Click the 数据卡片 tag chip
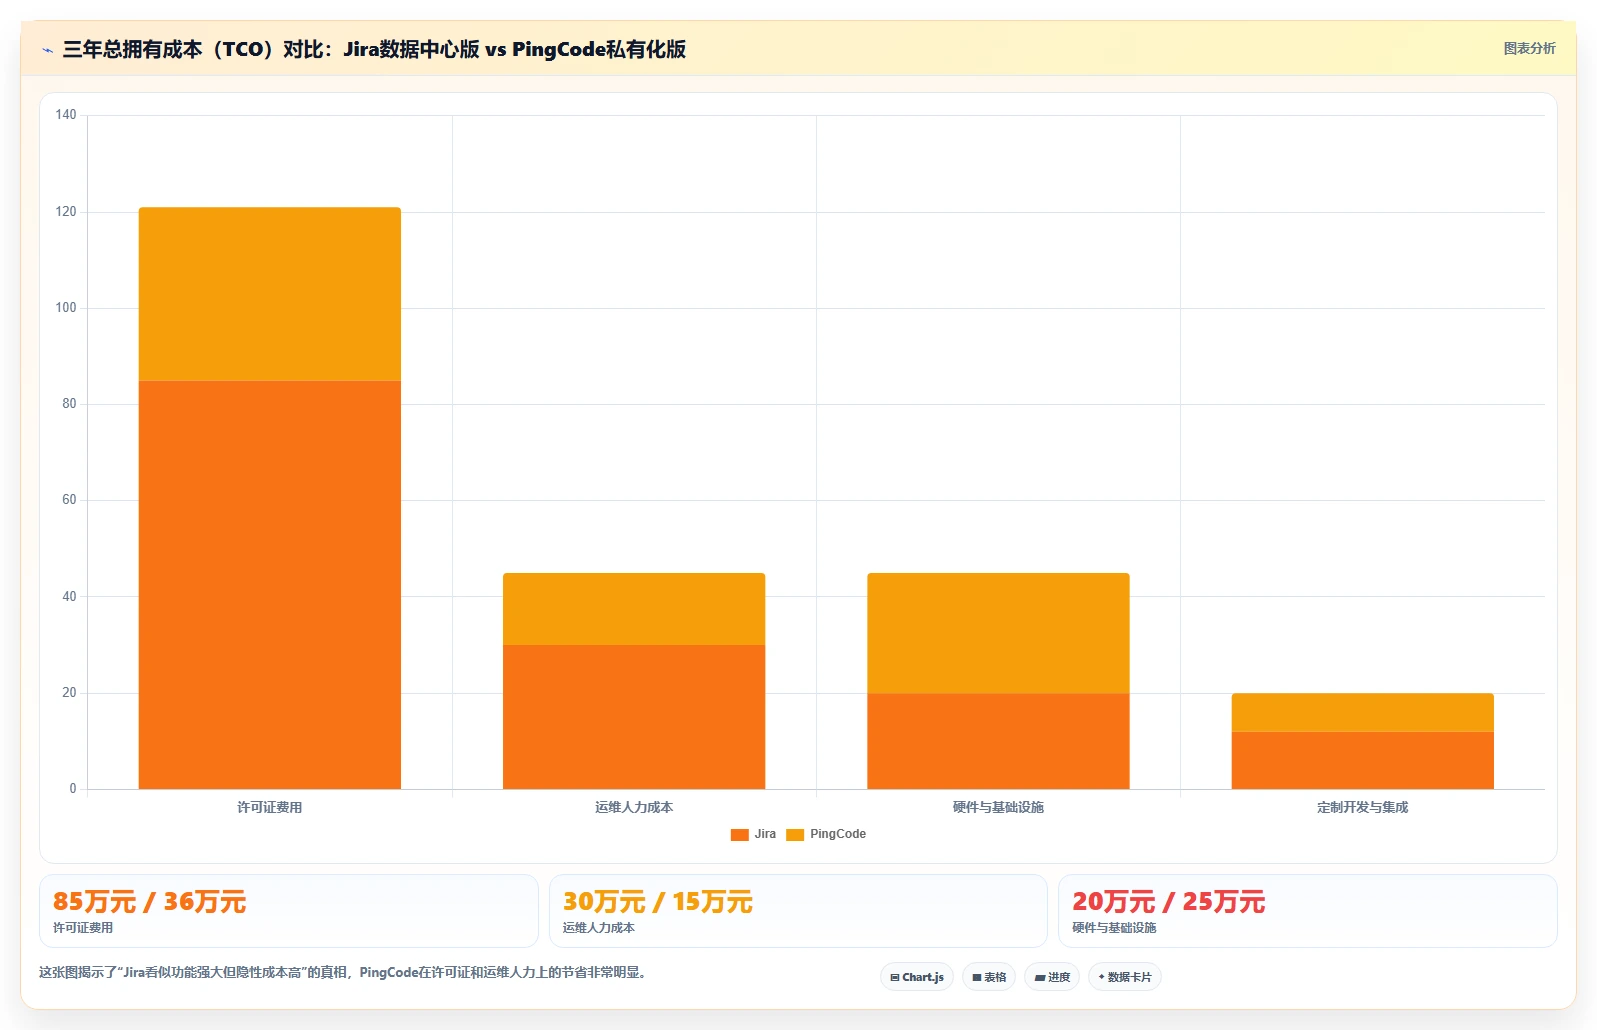Image resolution: width=1597 pixels, height=1030 pixels. coord(1125,977)
